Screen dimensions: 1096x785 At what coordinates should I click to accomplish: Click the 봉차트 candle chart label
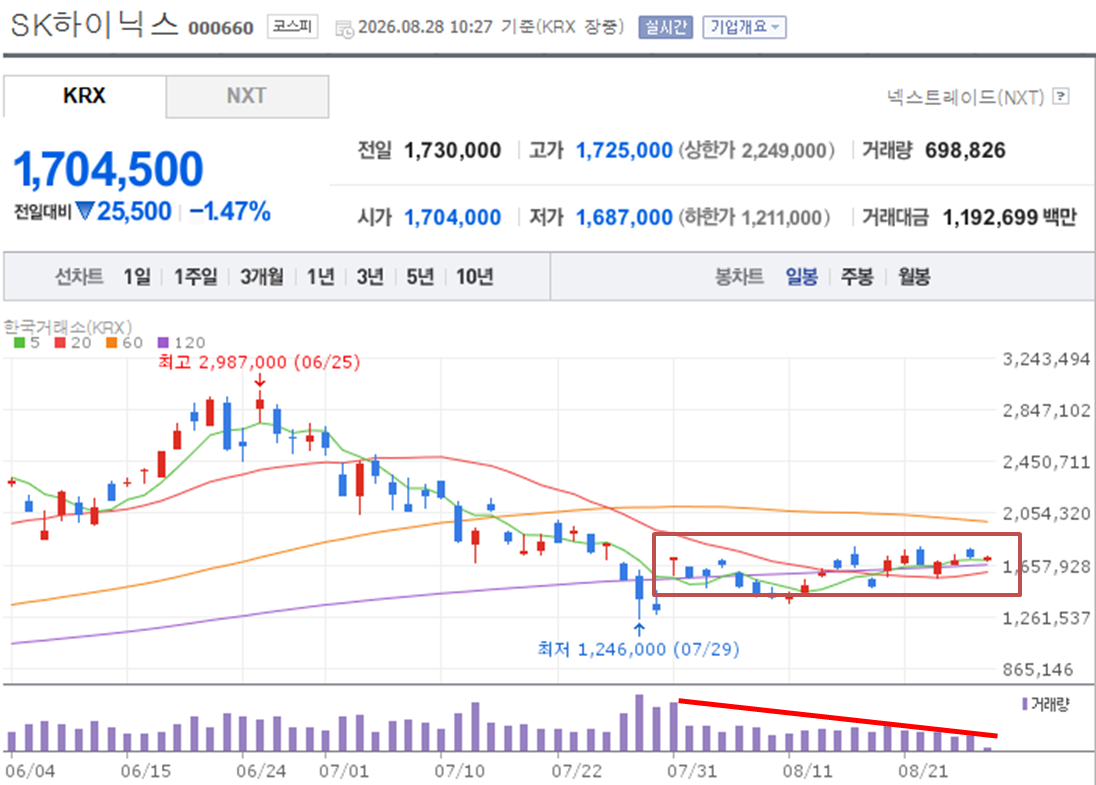tap(739, 277)
